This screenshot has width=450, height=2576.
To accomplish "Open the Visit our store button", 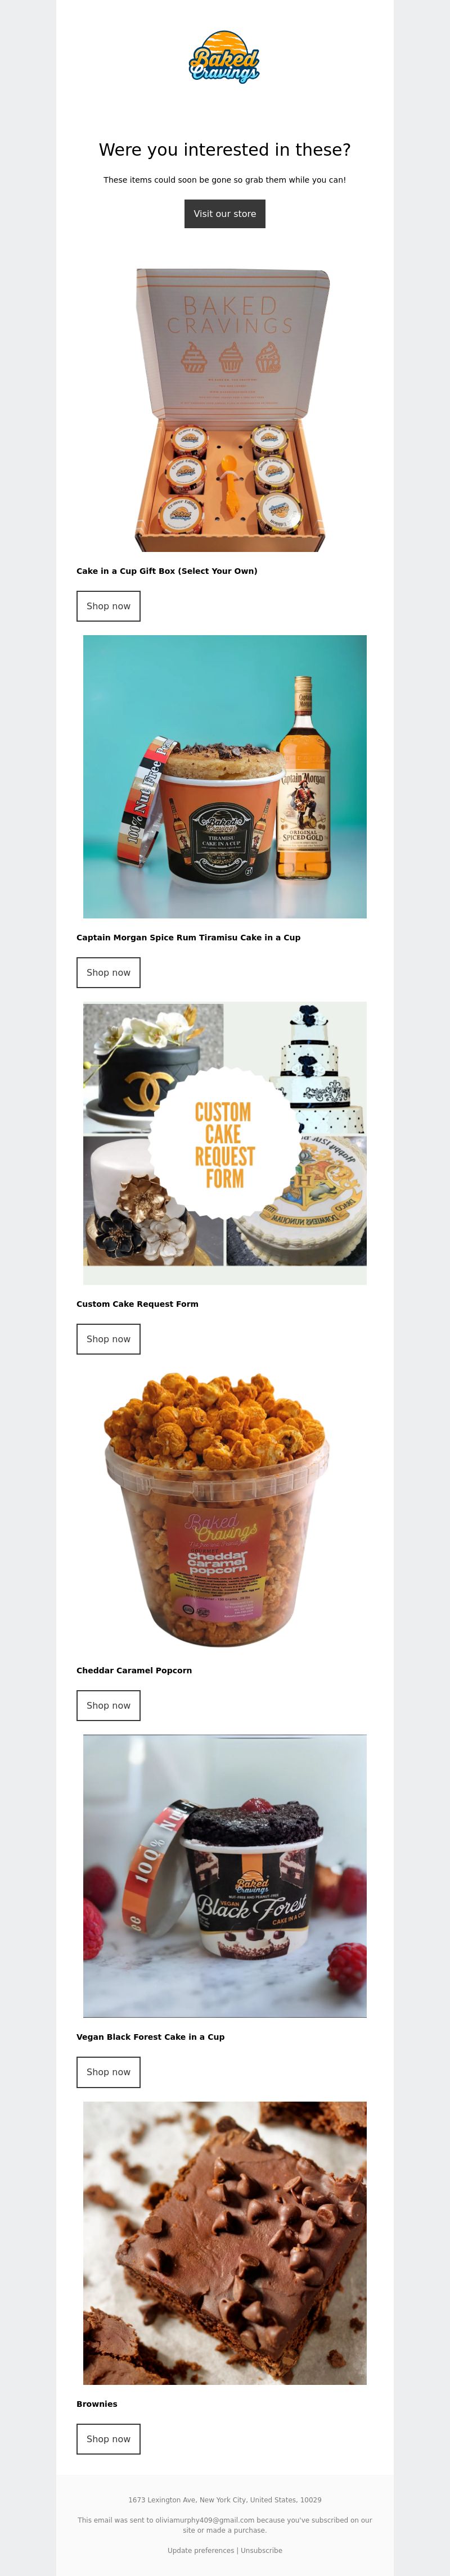I will point(225,214).
